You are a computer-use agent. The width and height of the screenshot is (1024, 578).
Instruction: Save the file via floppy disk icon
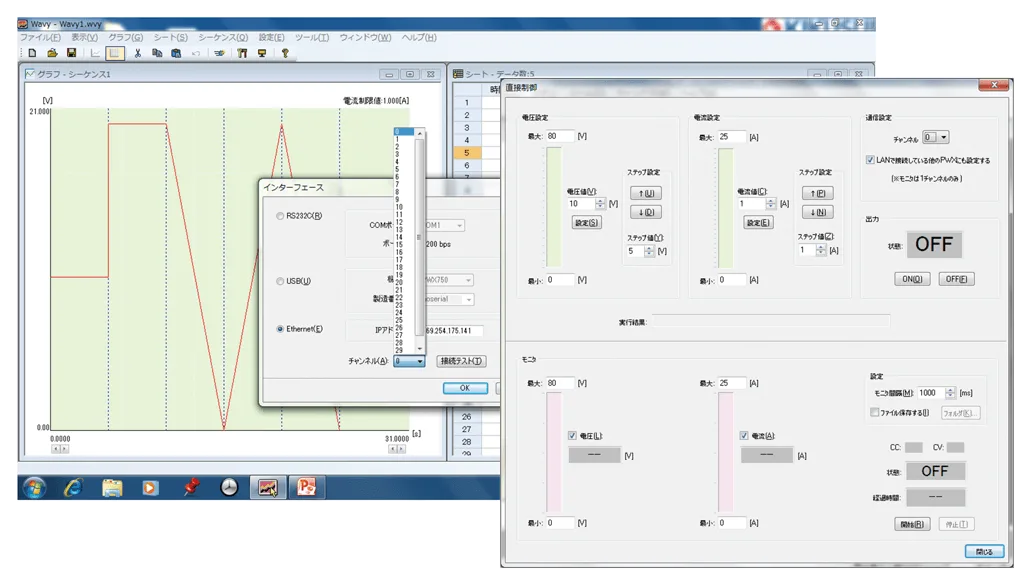pyautogui.click(x=71, y=53)
